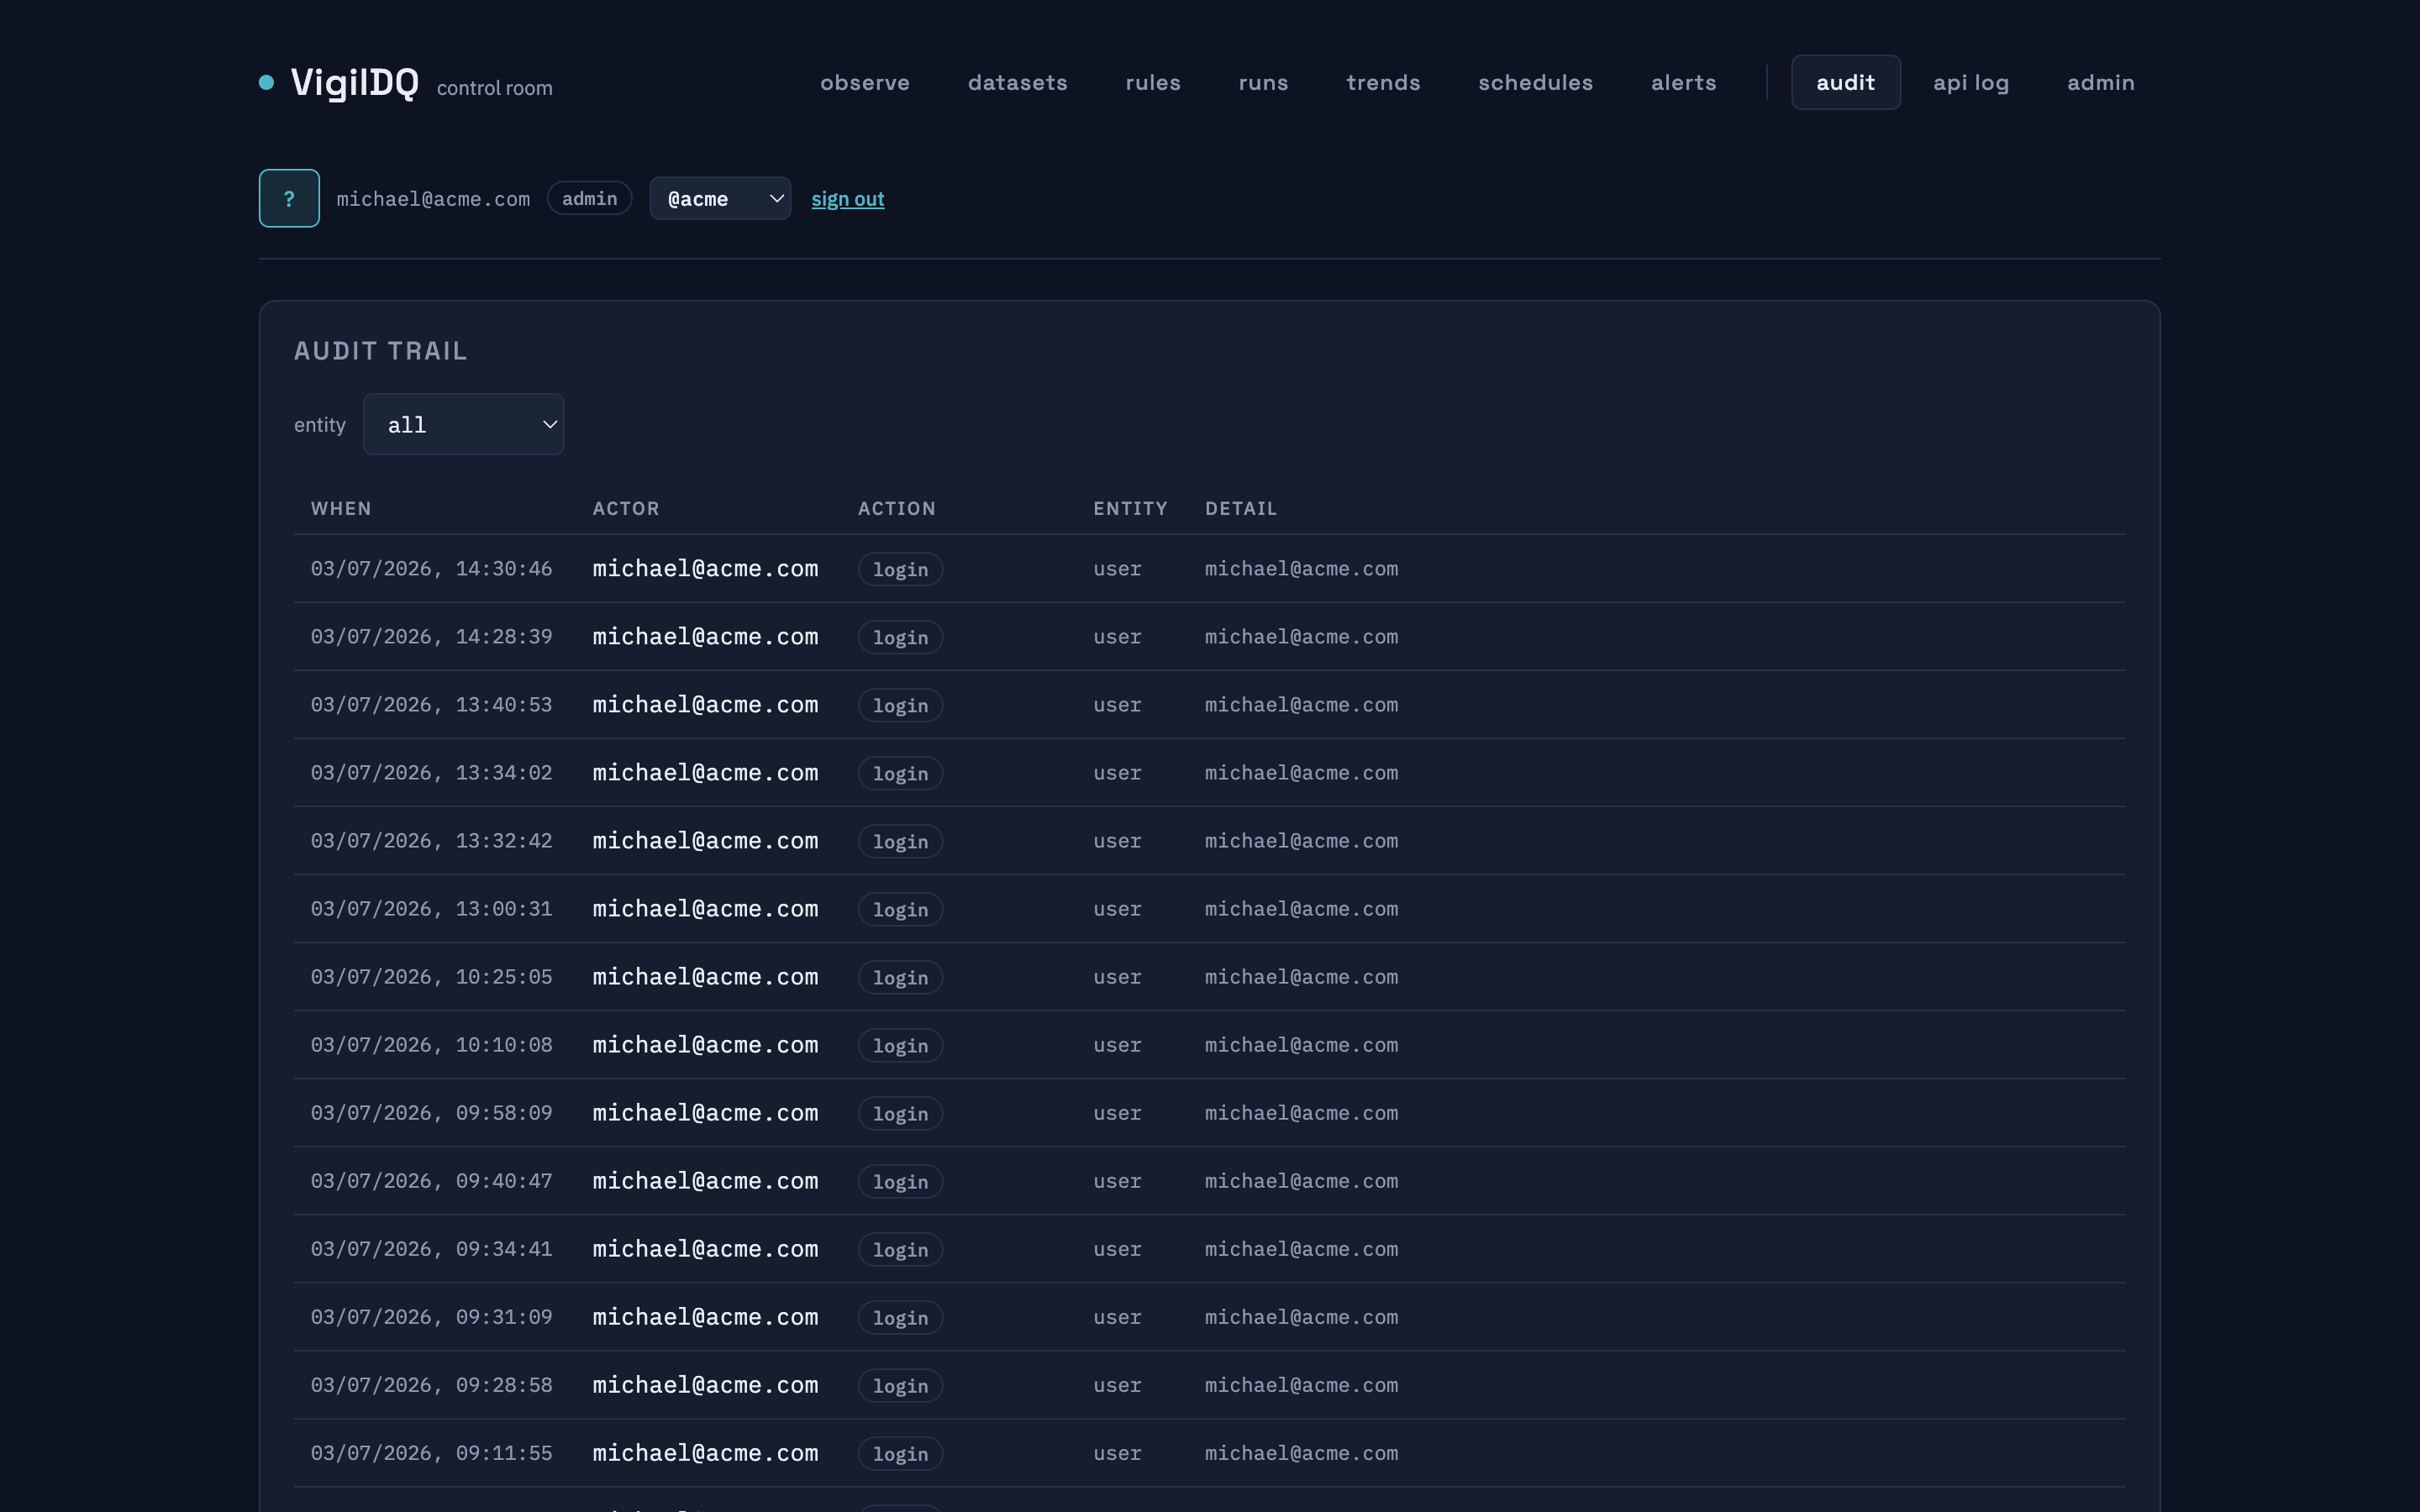Click timestamp 03/07/2026, 09:40:47

tap(431, 1181)
